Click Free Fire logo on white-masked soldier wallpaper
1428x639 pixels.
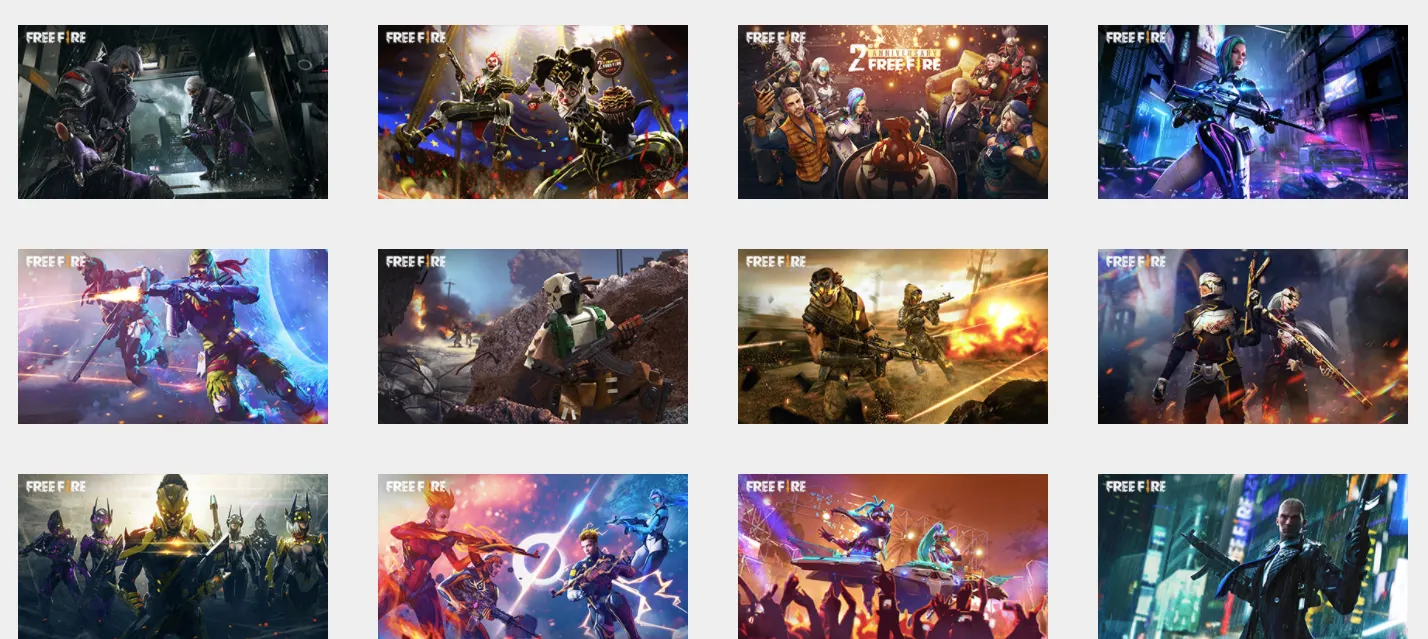415,261
